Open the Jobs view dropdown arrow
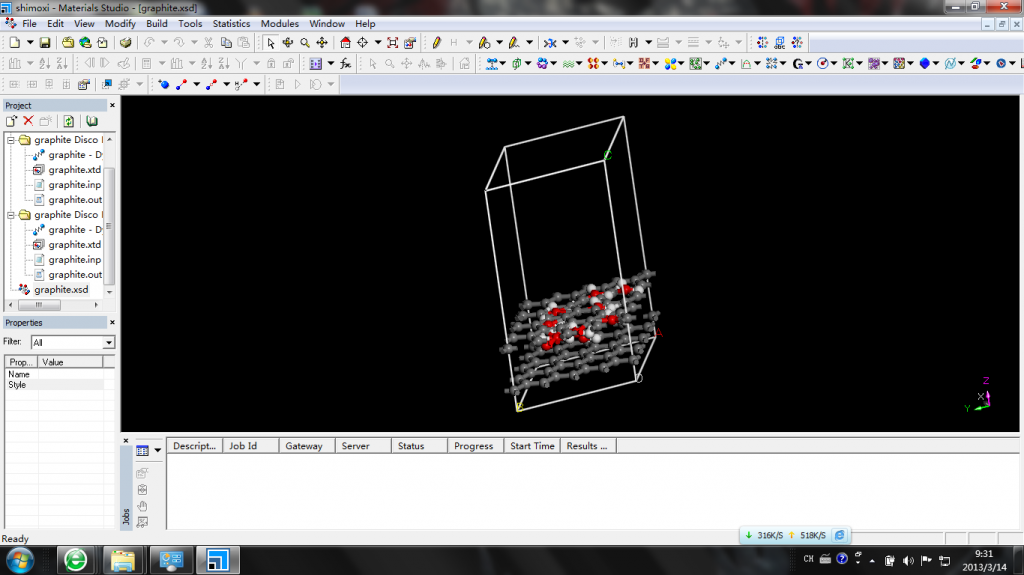Viewport: 1024px width, 575px height. coord(157,451)
